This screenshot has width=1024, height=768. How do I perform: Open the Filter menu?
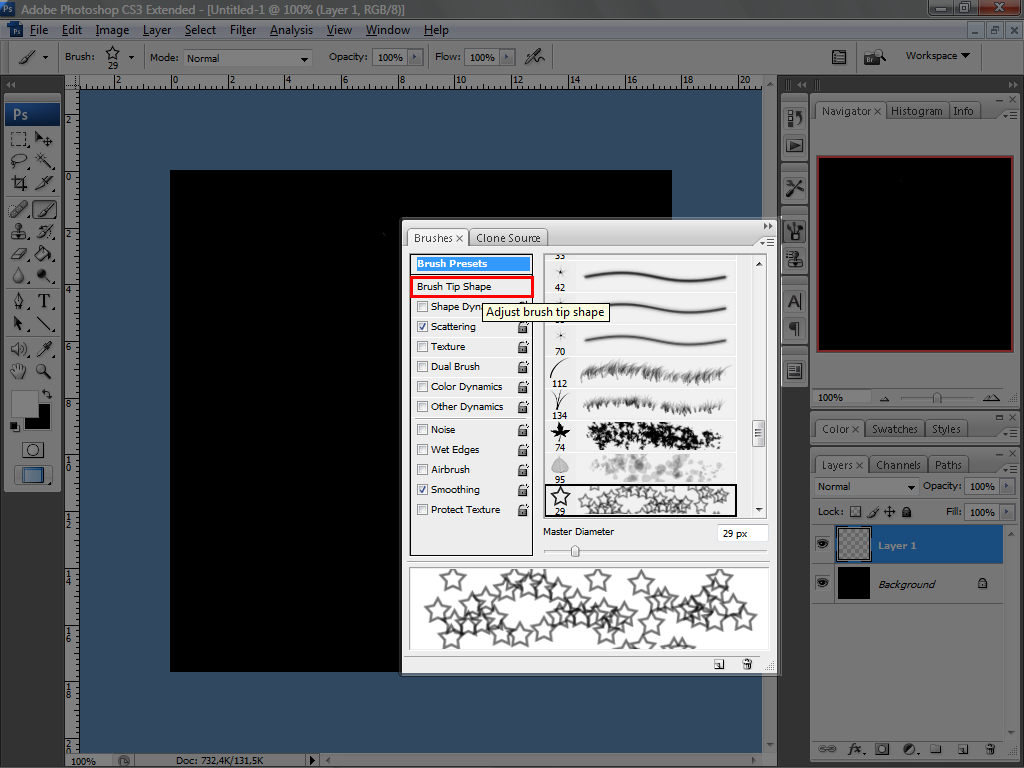(243, 30)
